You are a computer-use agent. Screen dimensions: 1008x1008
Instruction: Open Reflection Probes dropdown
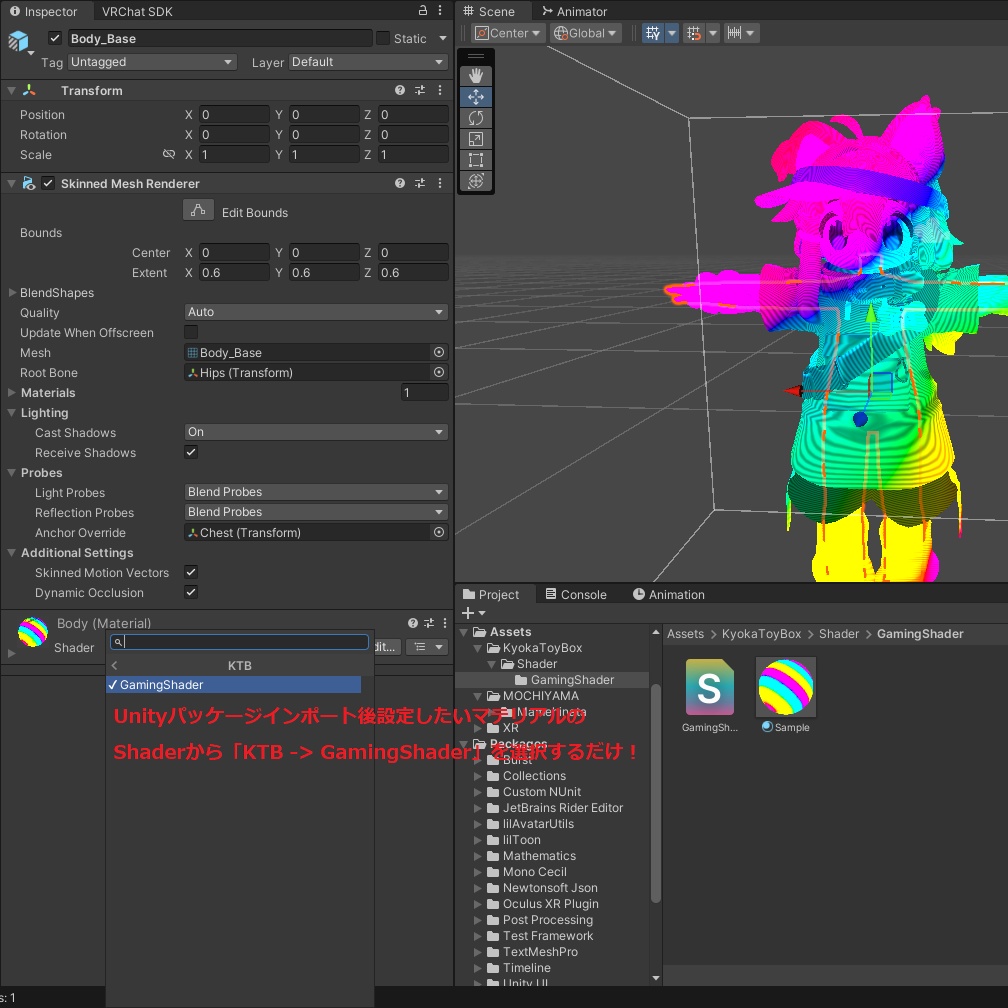point(316,512)
